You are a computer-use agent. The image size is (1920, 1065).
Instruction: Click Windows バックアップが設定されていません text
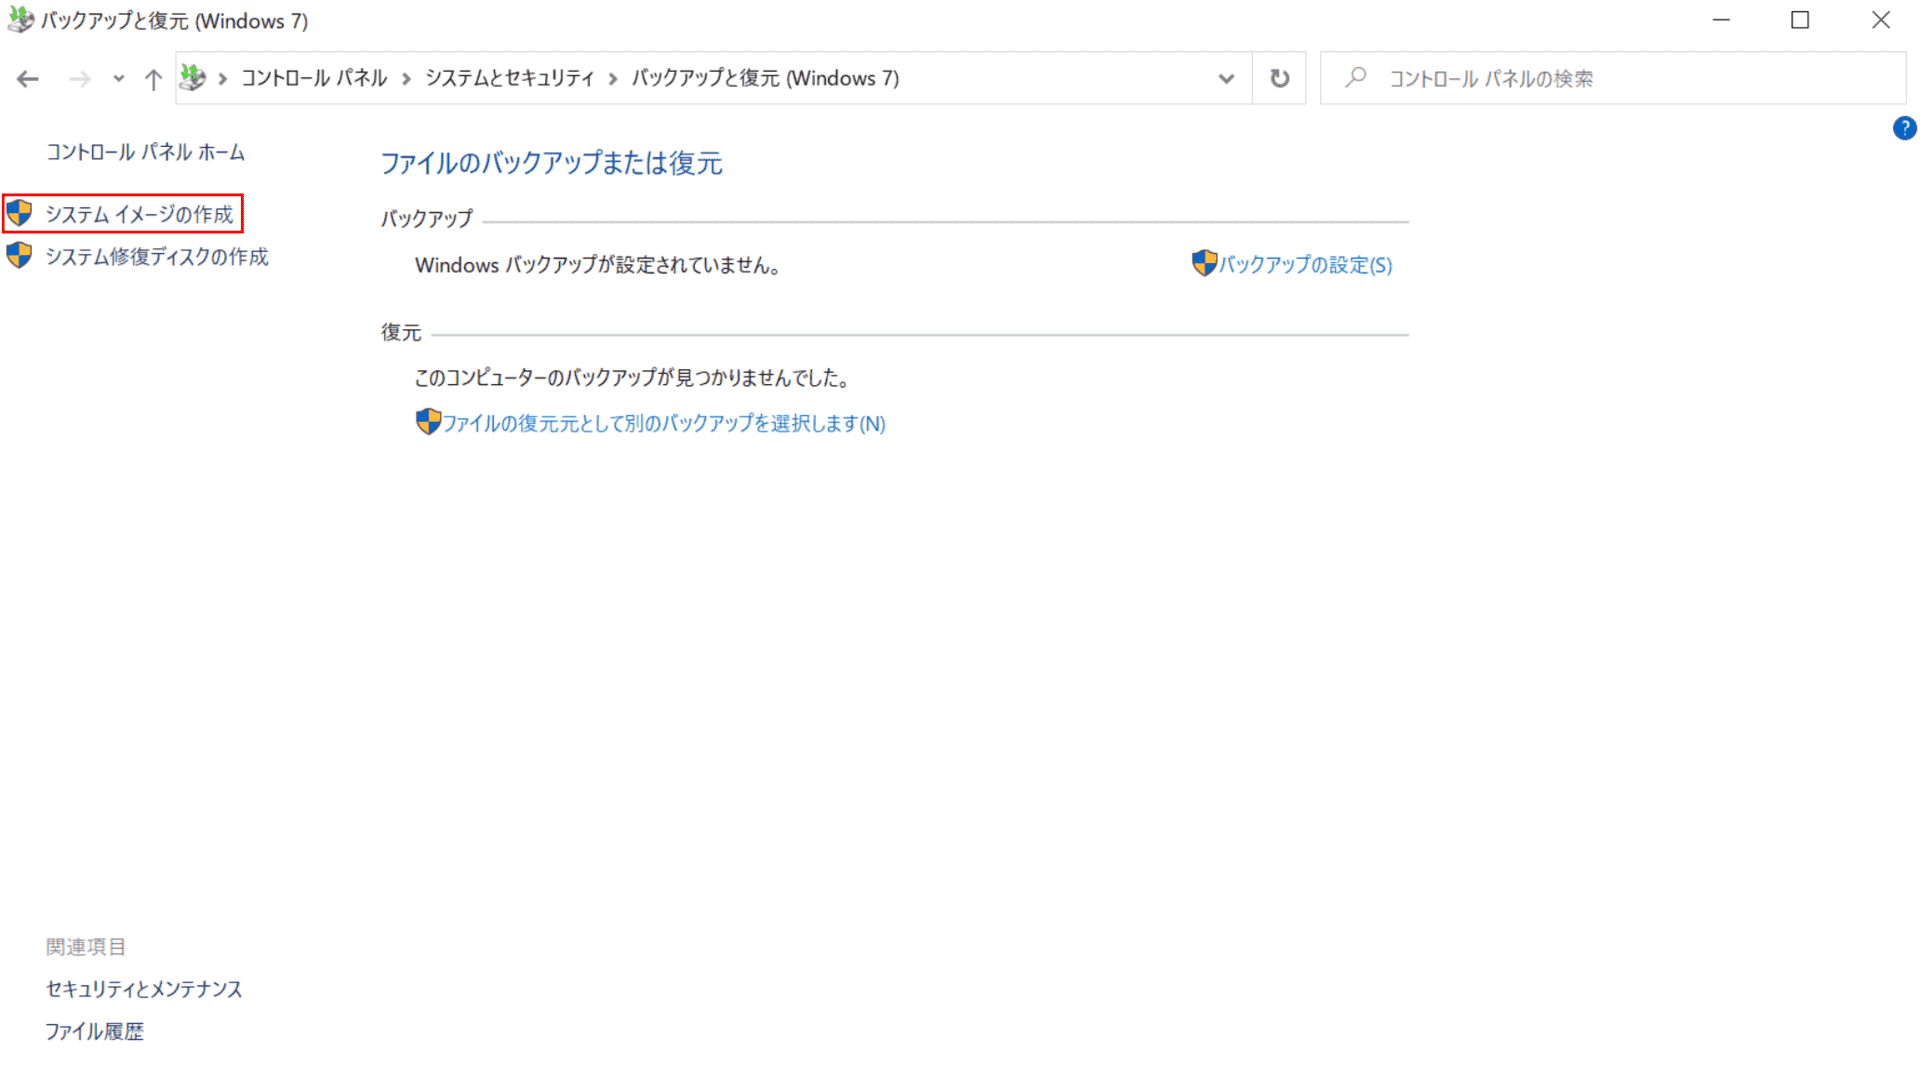pyautogui.click(x=598, y=265)
